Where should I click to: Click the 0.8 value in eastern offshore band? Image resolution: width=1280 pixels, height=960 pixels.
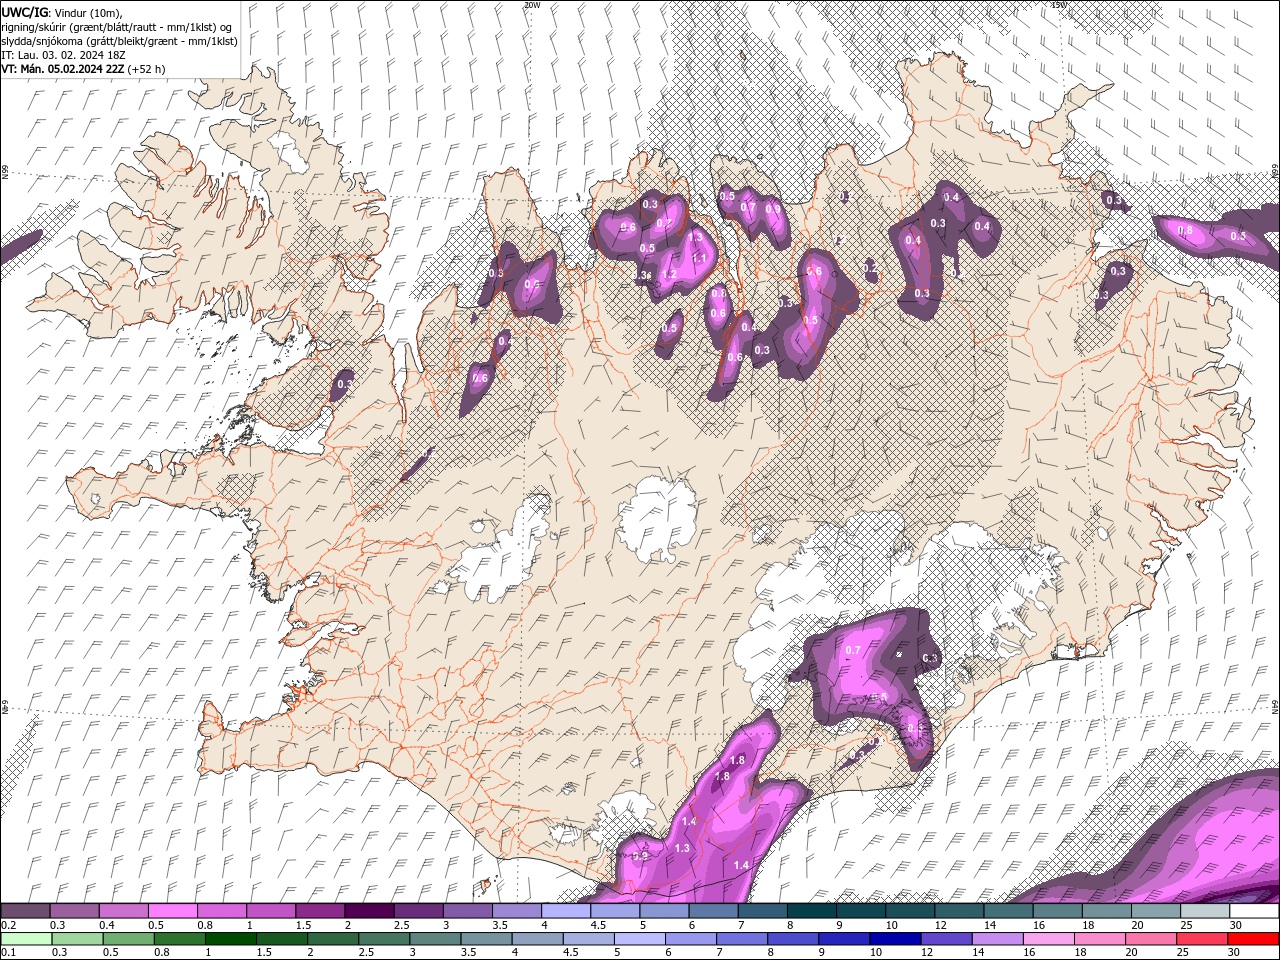coord(1186,230)
